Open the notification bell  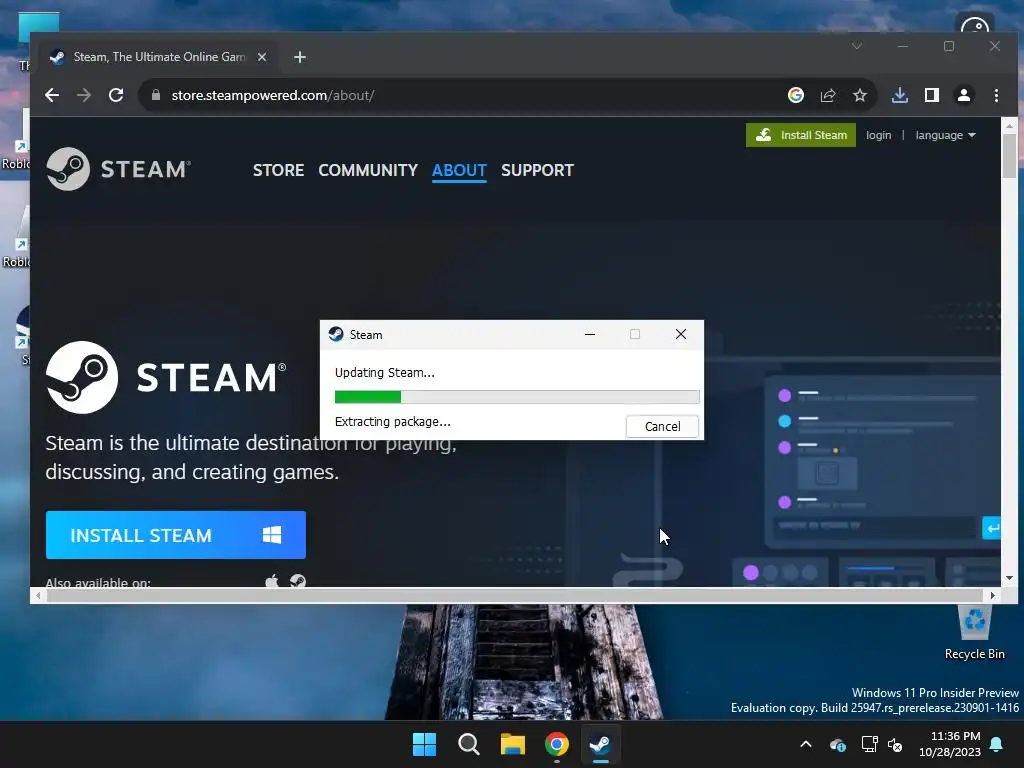click(x=997, y=744)
